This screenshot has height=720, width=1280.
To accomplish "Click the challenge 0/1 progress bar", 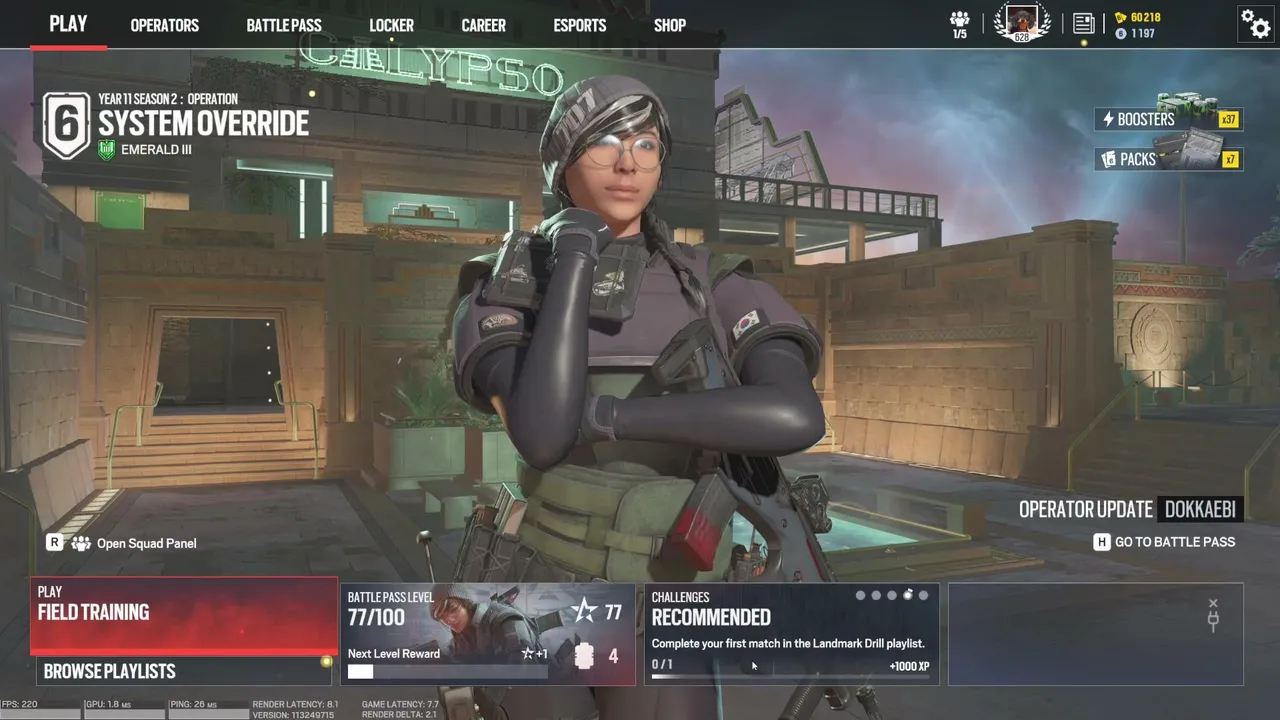I will pos(791,677).
